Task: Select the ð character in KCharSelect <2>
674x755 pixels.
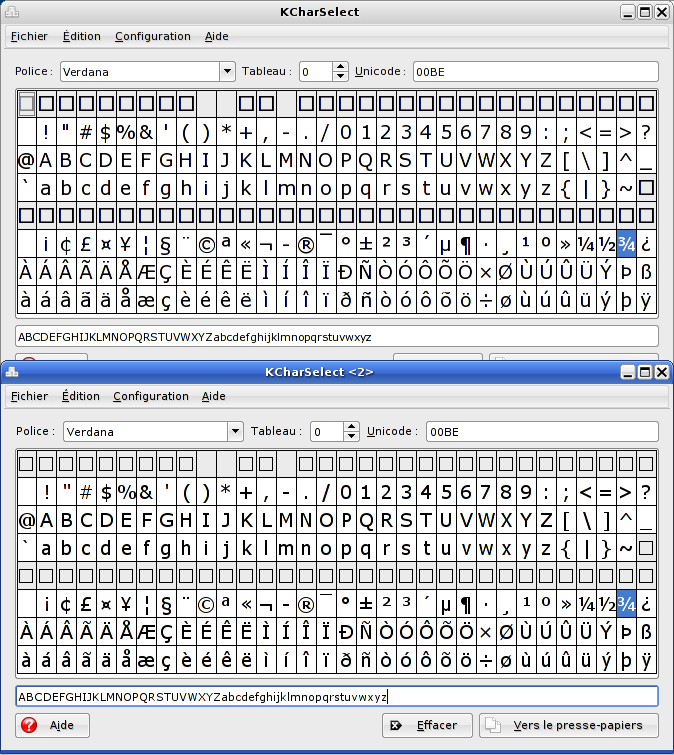Action: [346, 660]
